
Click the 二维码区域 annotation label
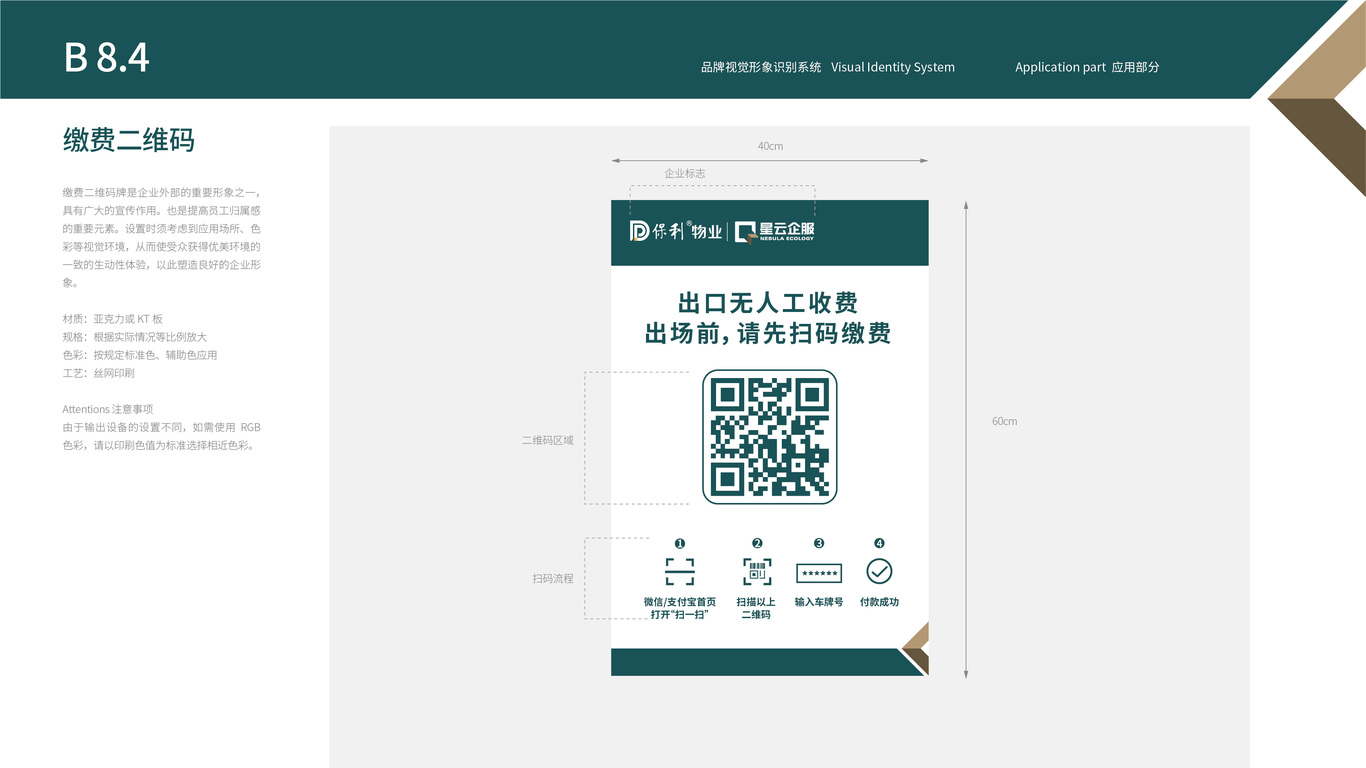(x=548, y=440)
